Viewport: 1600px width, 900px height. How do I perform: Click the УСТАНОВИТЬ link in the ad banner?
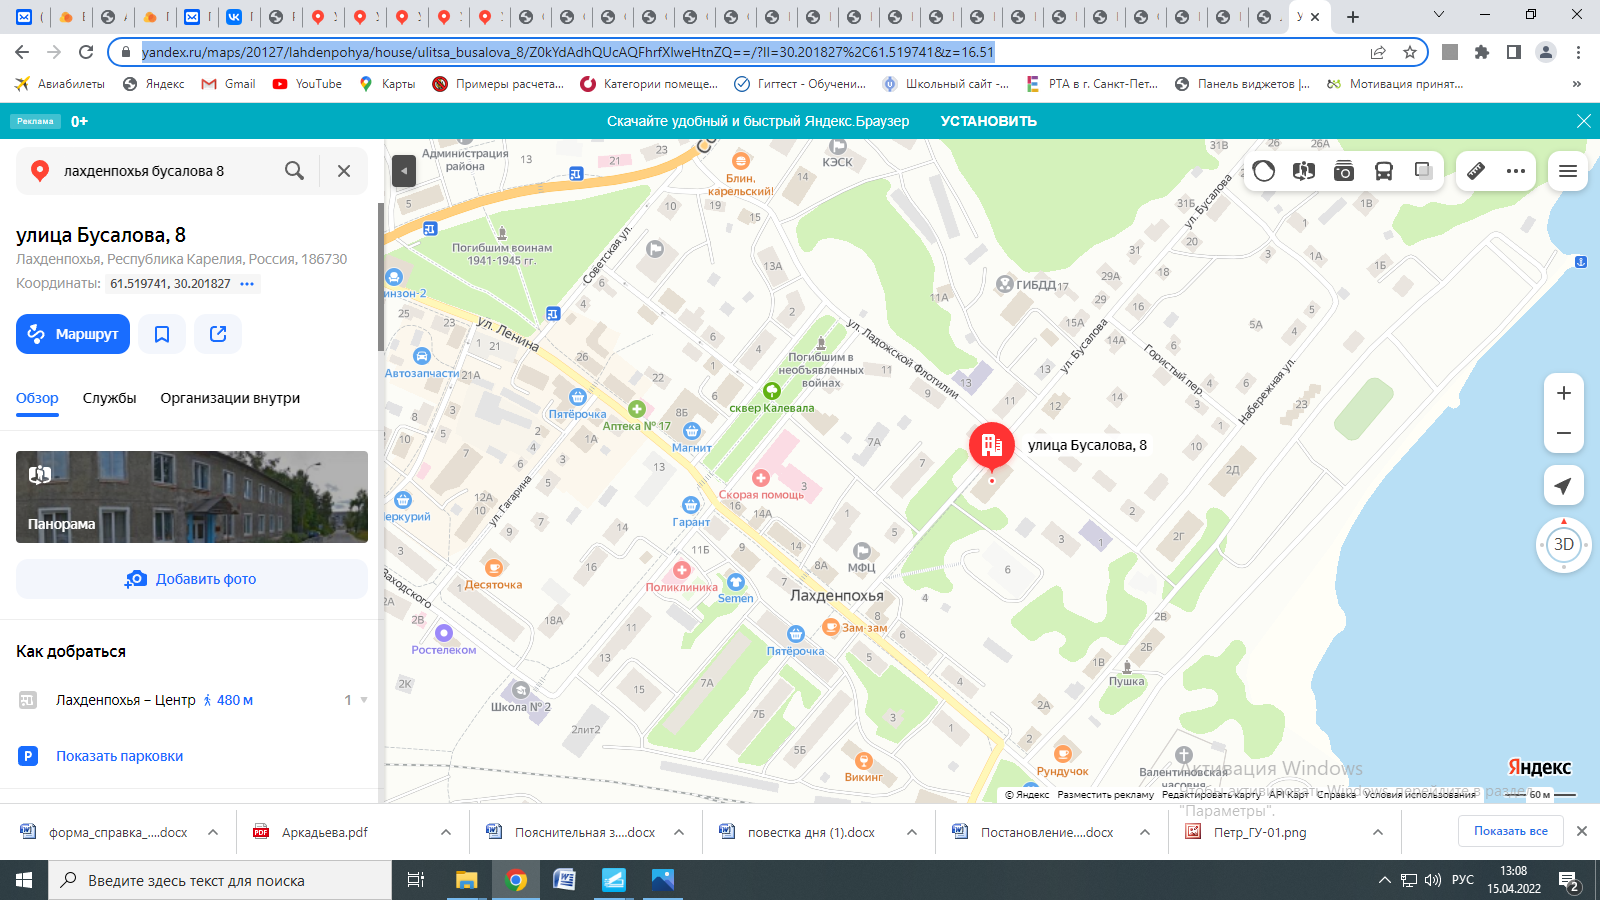988,121
